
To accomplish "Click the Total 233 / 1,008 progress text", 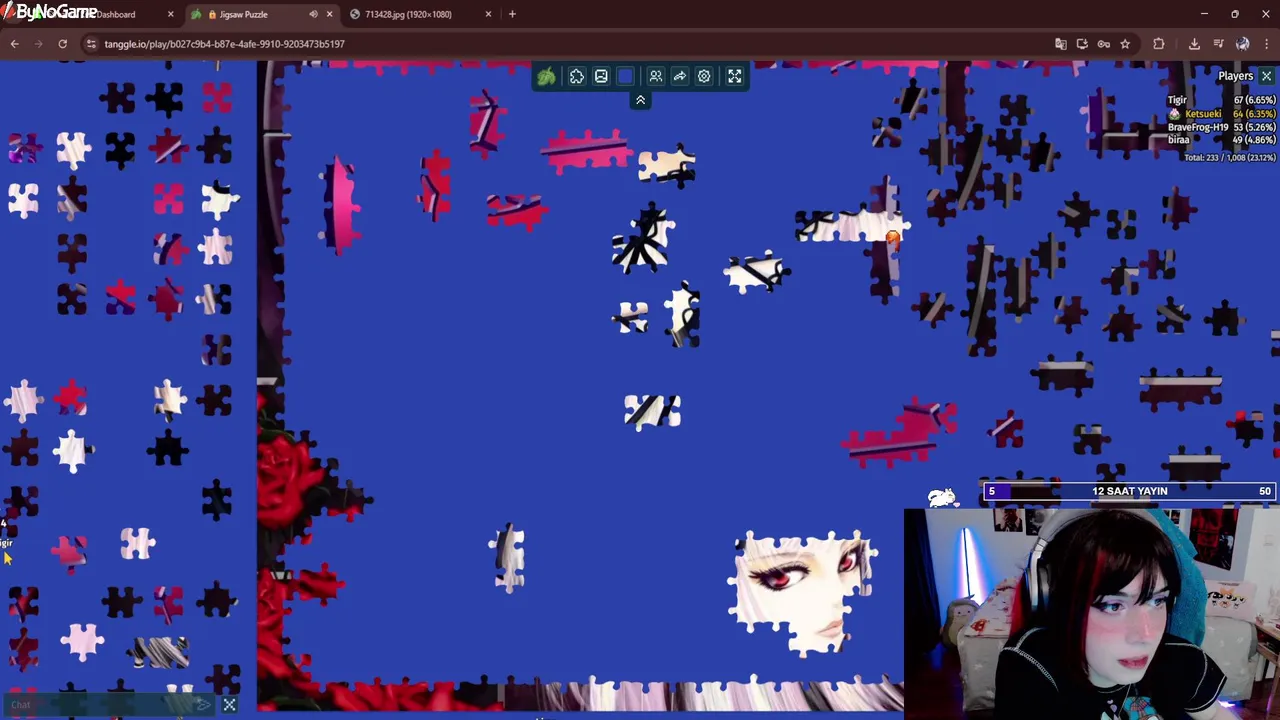I will [1229, 157].
